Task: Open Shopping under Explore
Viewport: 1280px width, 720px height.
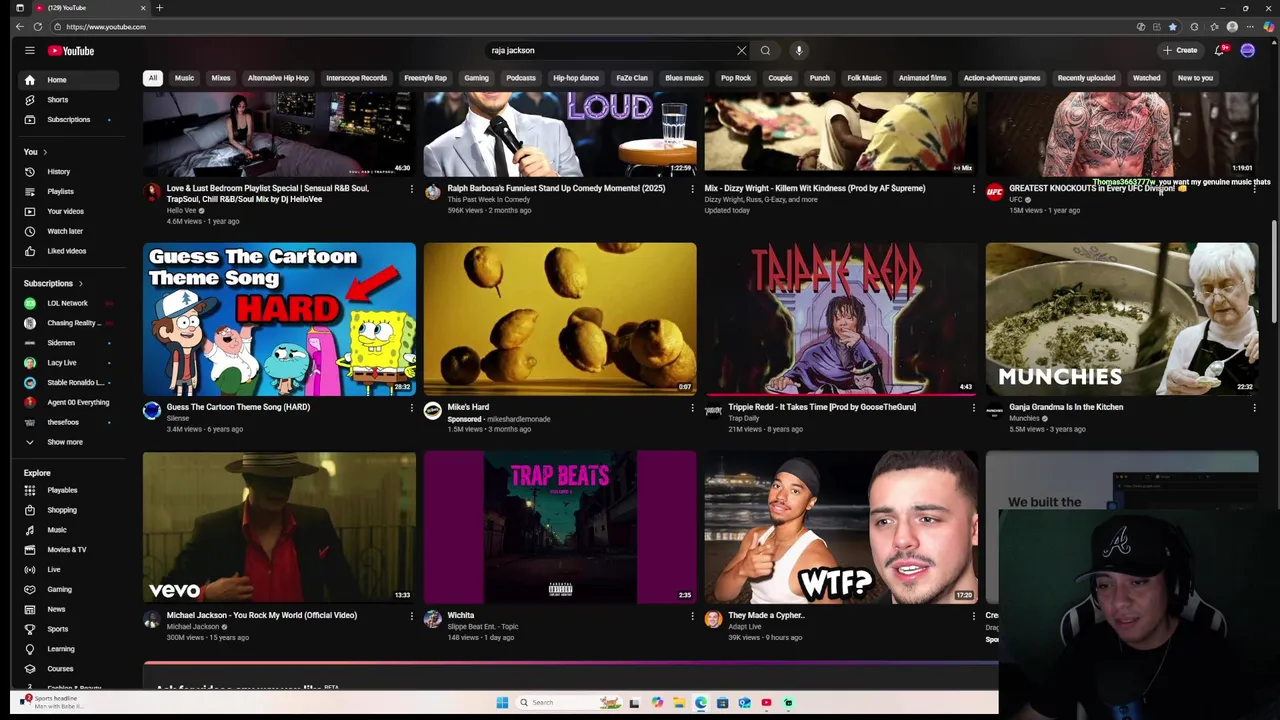Action: [68, 510]
